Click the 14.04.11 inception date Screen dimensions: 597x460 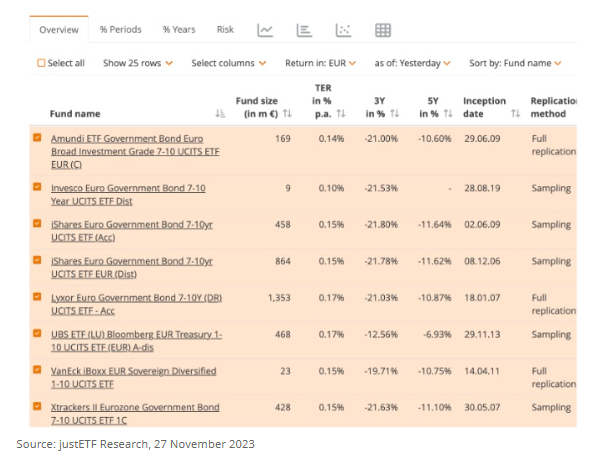point(482,371)
